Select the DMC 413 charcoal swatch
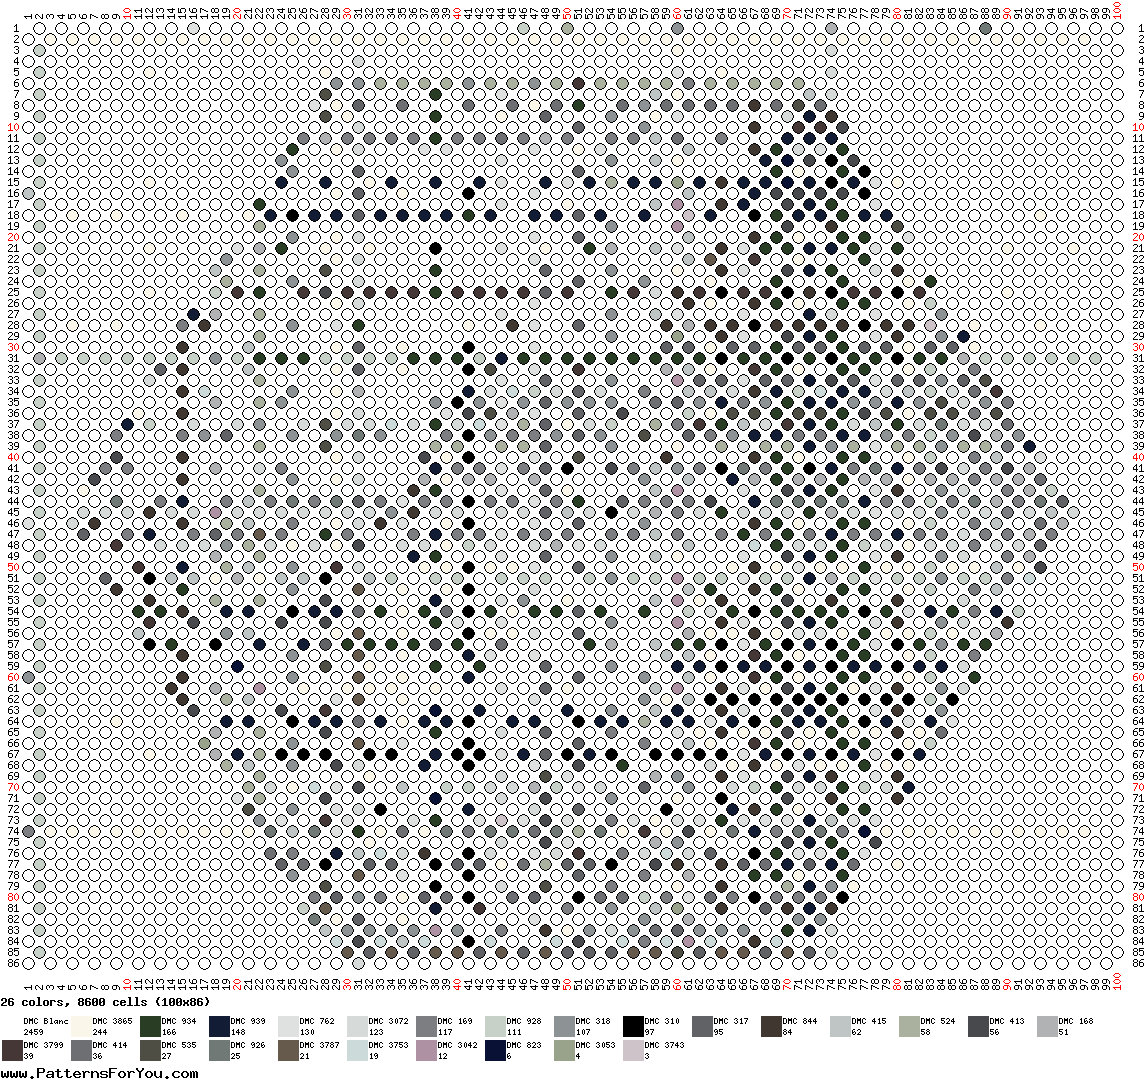Image resolution: width=1148 pixels, height=1082 pixels. pos(979,1027)
